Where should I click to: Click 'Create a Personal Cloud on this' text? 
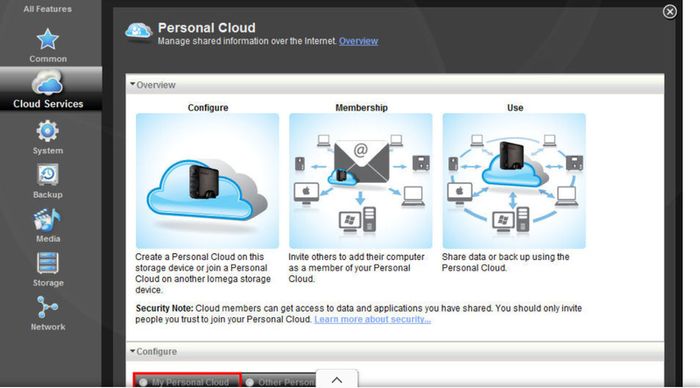tap(203, 273)
